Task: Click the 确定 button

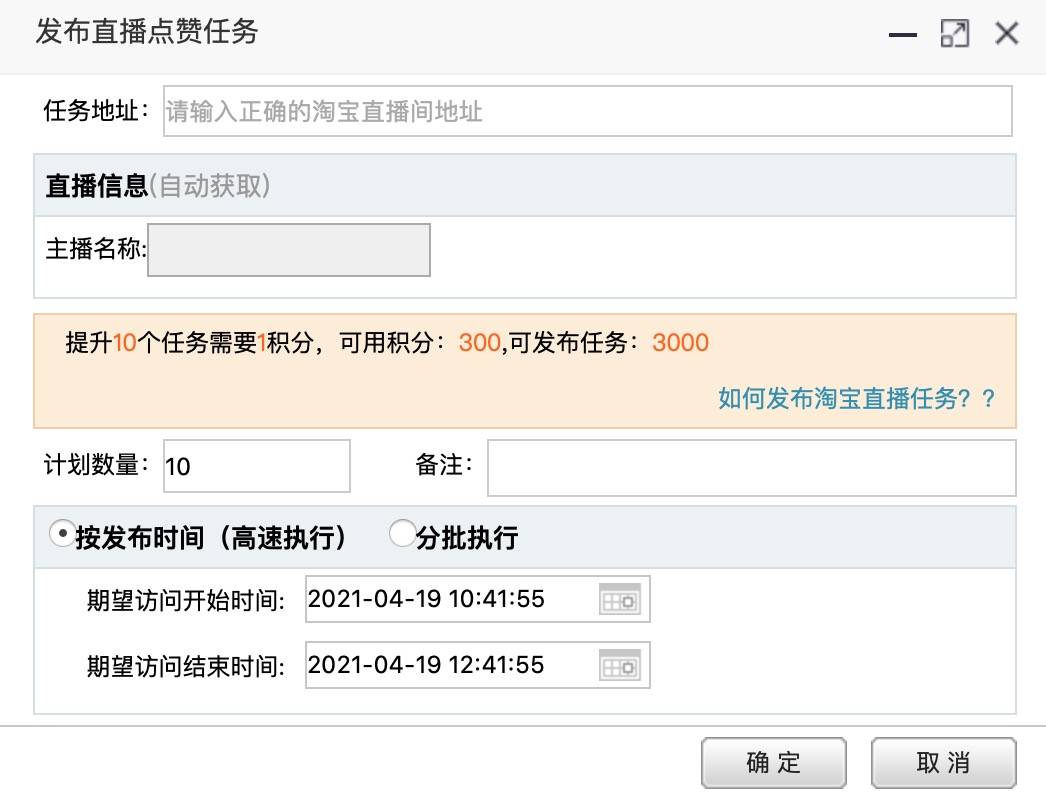Action: coord(774,763)
